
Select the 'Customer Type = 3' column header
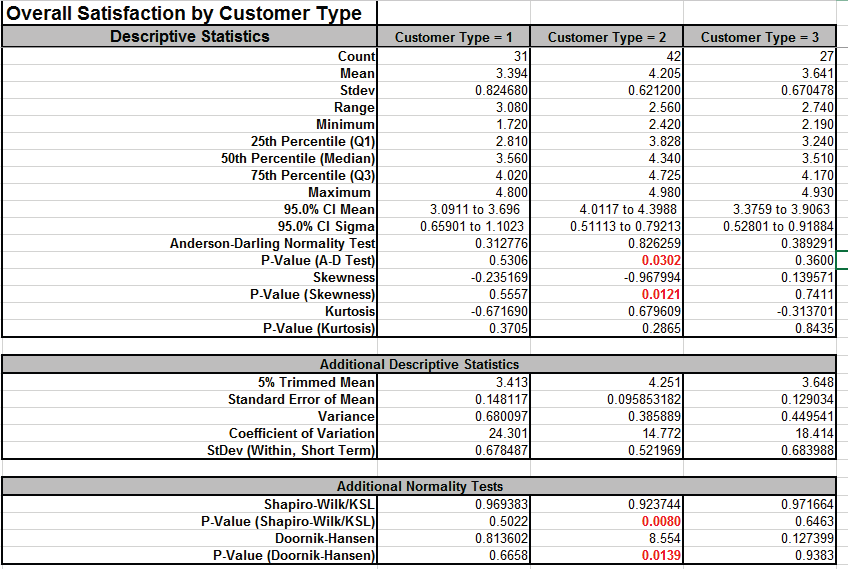pos(759,38)
